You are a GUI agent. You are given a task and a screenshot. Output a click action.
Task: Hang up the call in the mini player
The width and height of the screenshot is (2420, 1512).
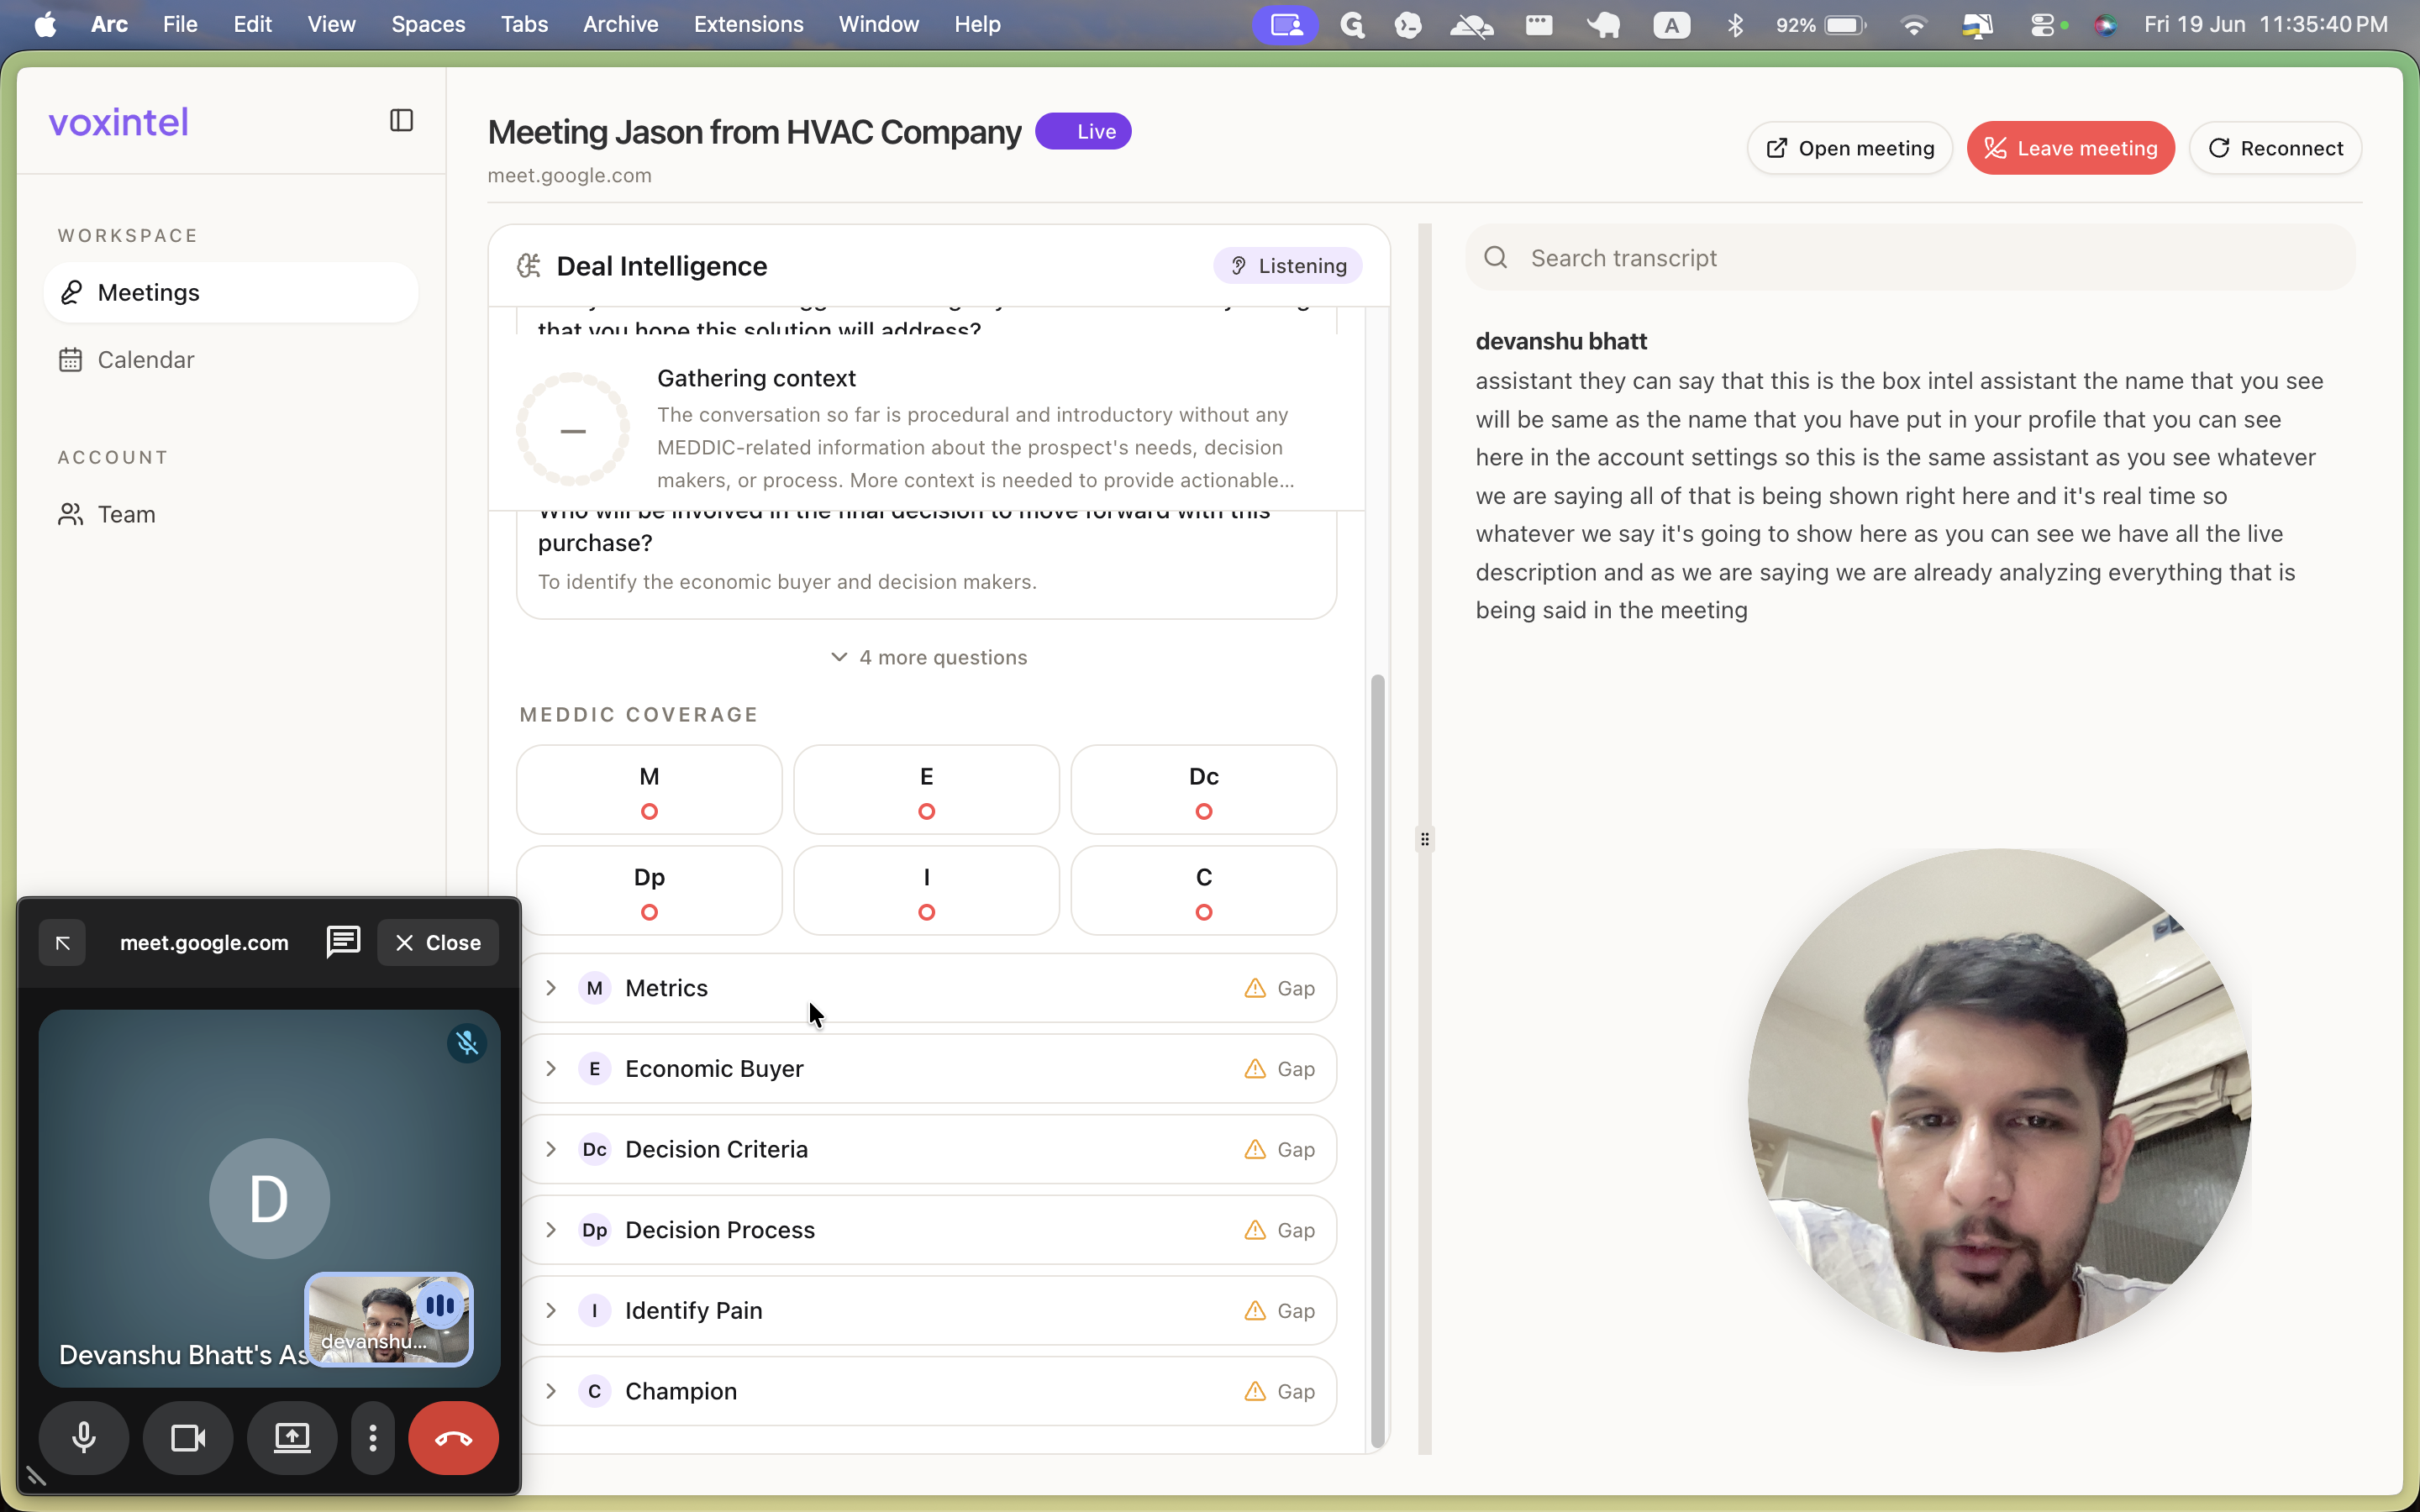[x=453, y=1438]
